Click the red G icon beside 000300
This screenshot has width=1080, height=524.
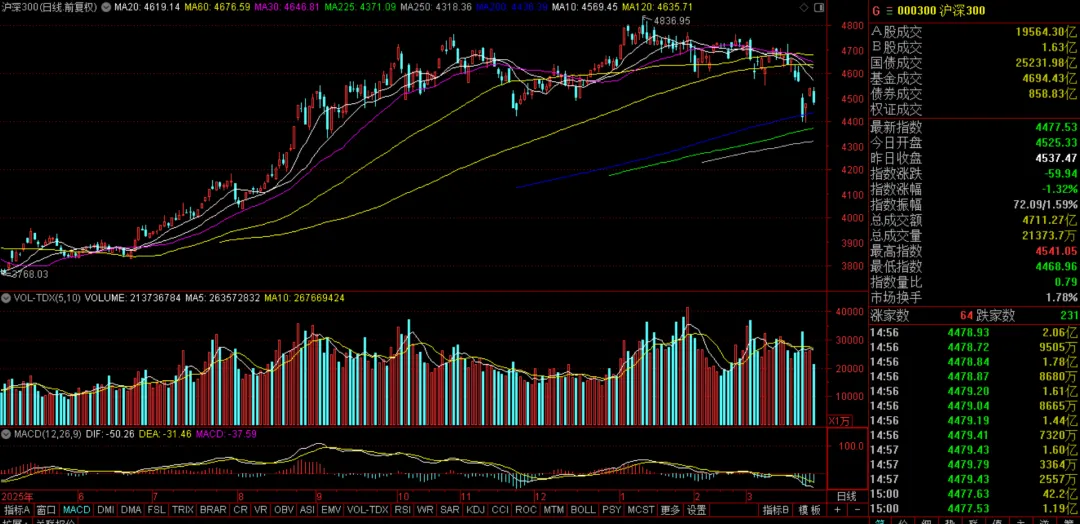point(875,11)
